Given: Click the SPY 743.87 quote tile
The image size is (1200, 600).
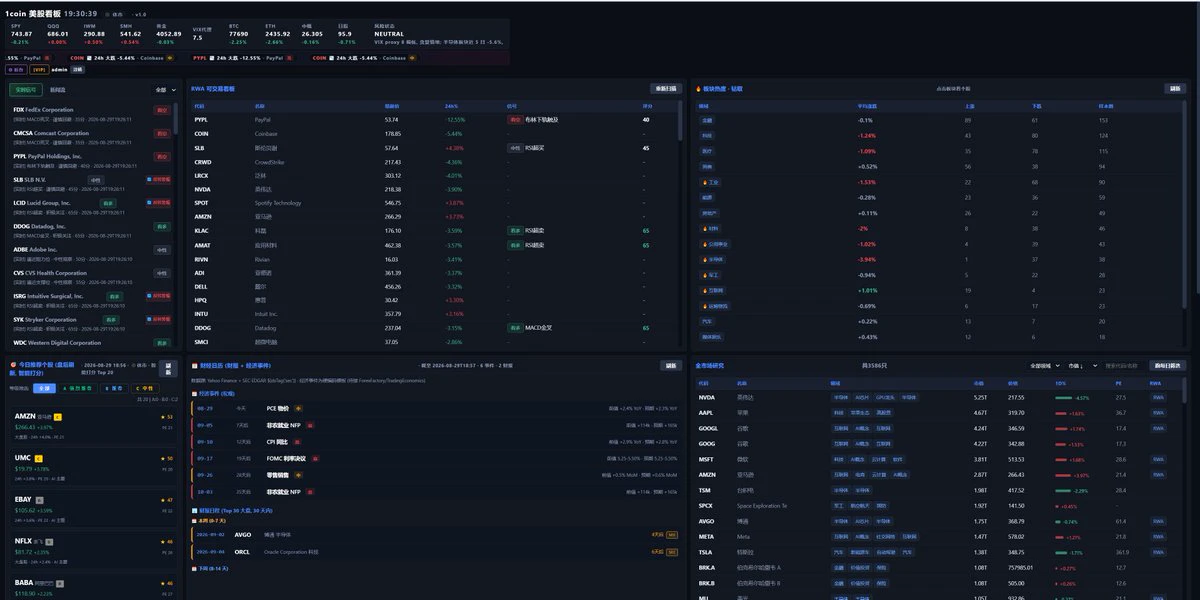Looking at the screenshot, I should [21, 34].
